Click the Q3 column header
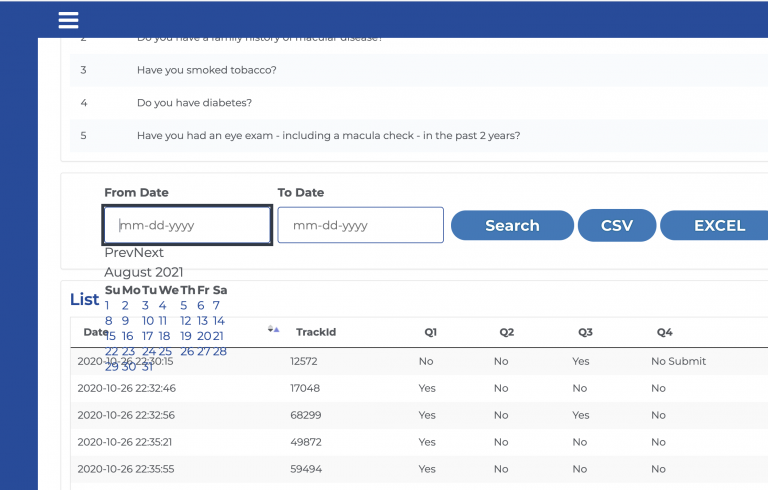The width and height of the screenshot is (768, 490). pos(585,332)
